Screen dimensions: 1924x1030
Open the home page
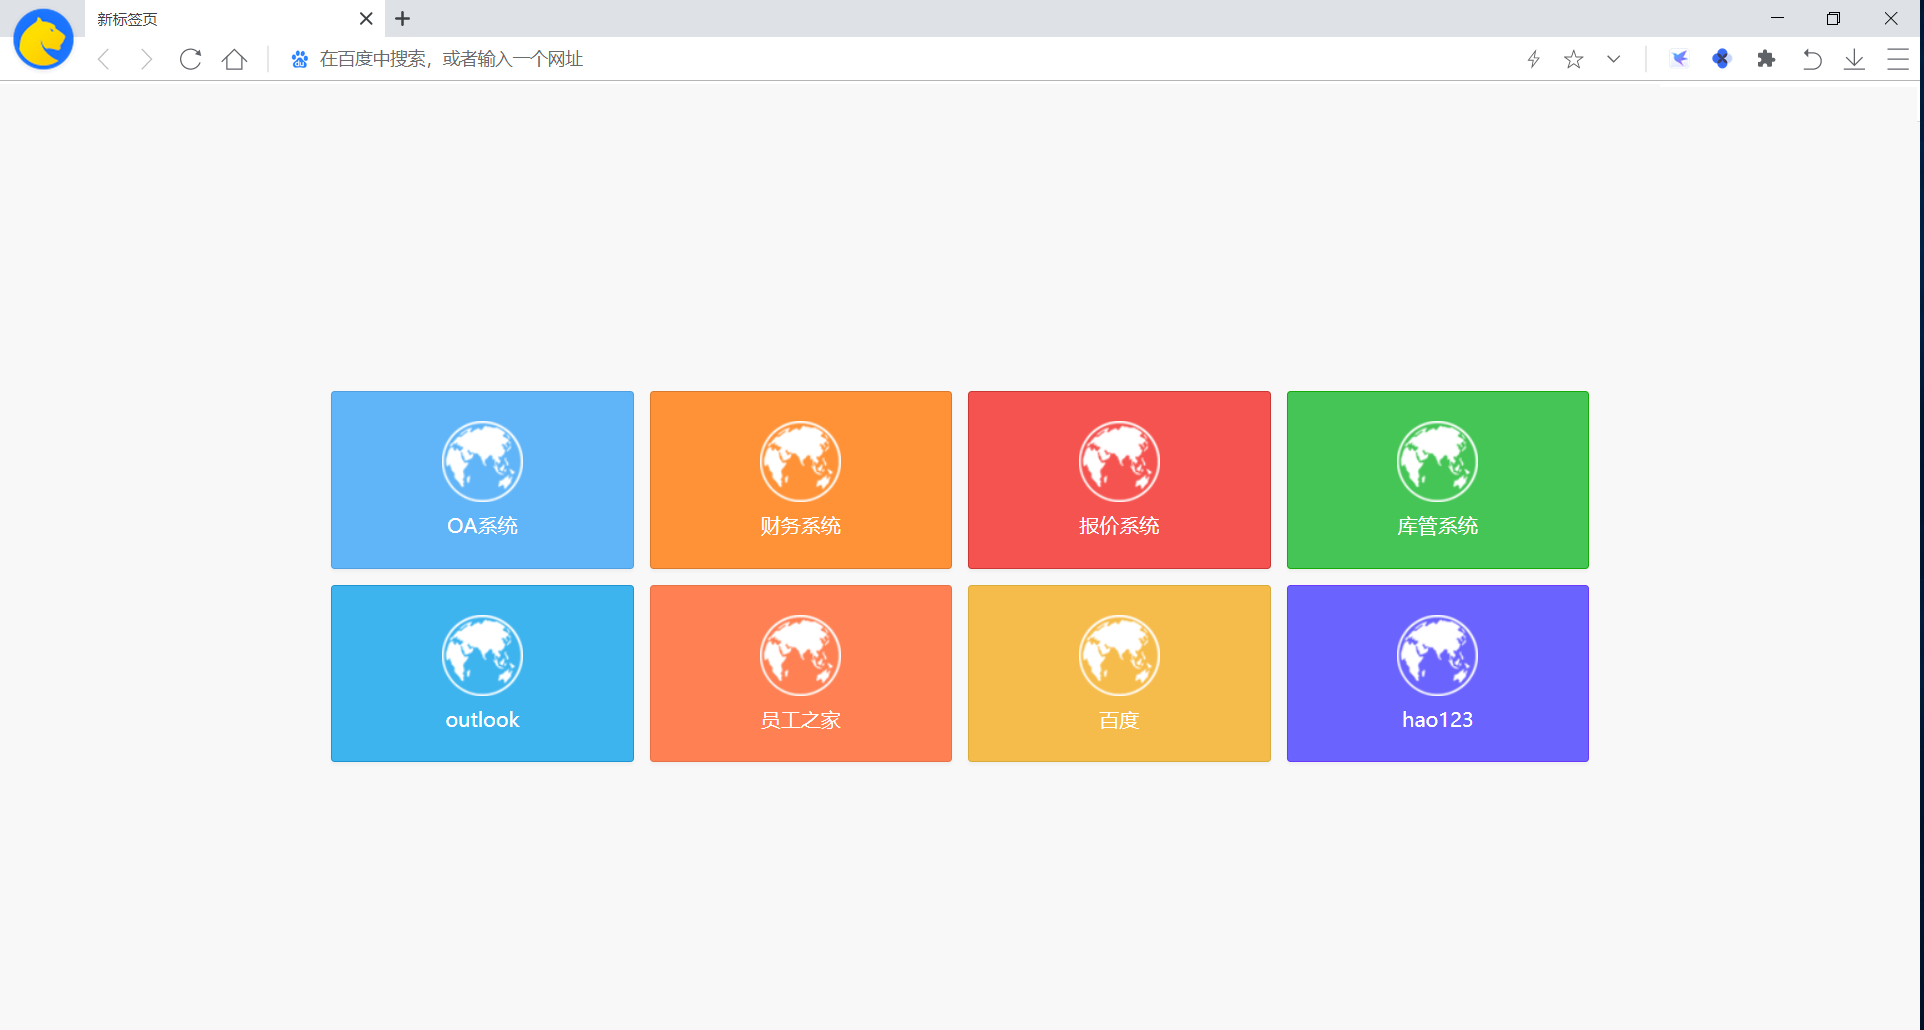(x=235, y=60)
